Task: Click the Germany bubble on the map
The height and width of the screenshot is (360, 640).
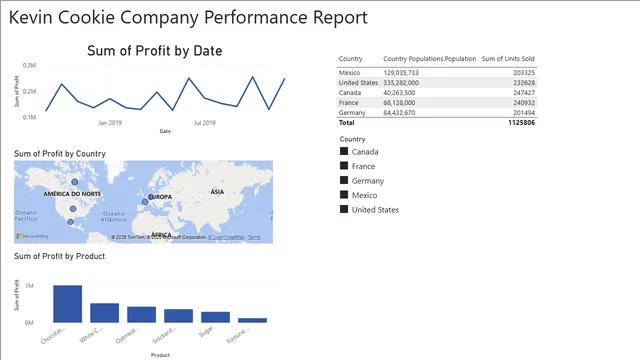Action: pos(151,197)
